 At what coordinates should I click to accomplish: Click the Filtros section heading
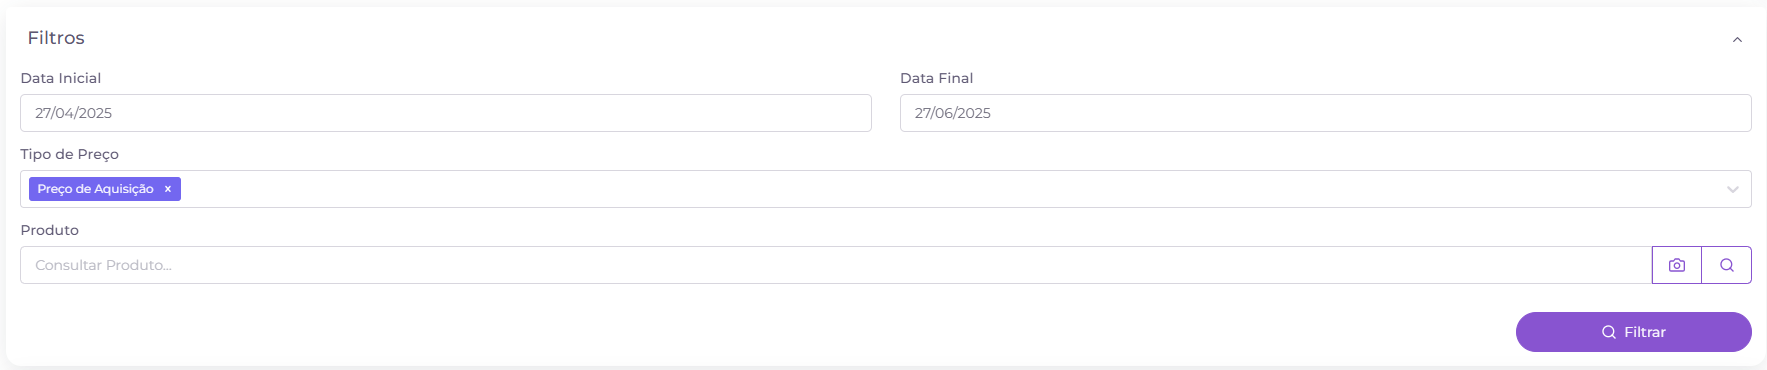coord(56,38)
